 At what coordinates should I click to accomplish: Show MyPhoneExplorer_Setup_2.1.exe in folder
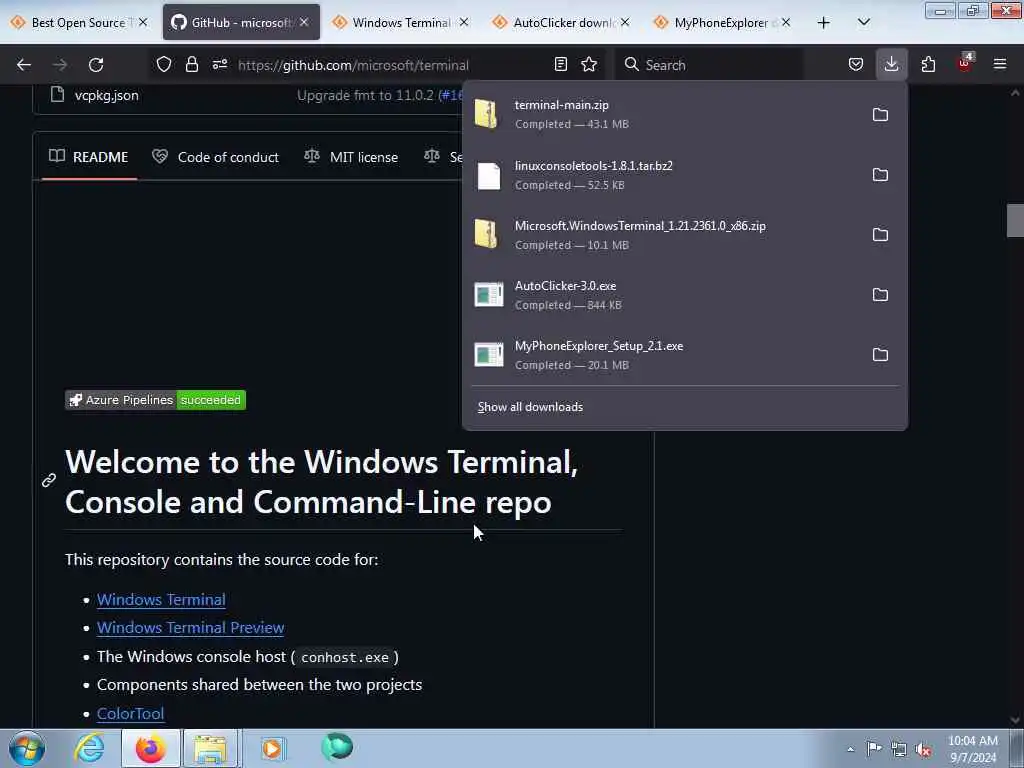coord(880,355)
